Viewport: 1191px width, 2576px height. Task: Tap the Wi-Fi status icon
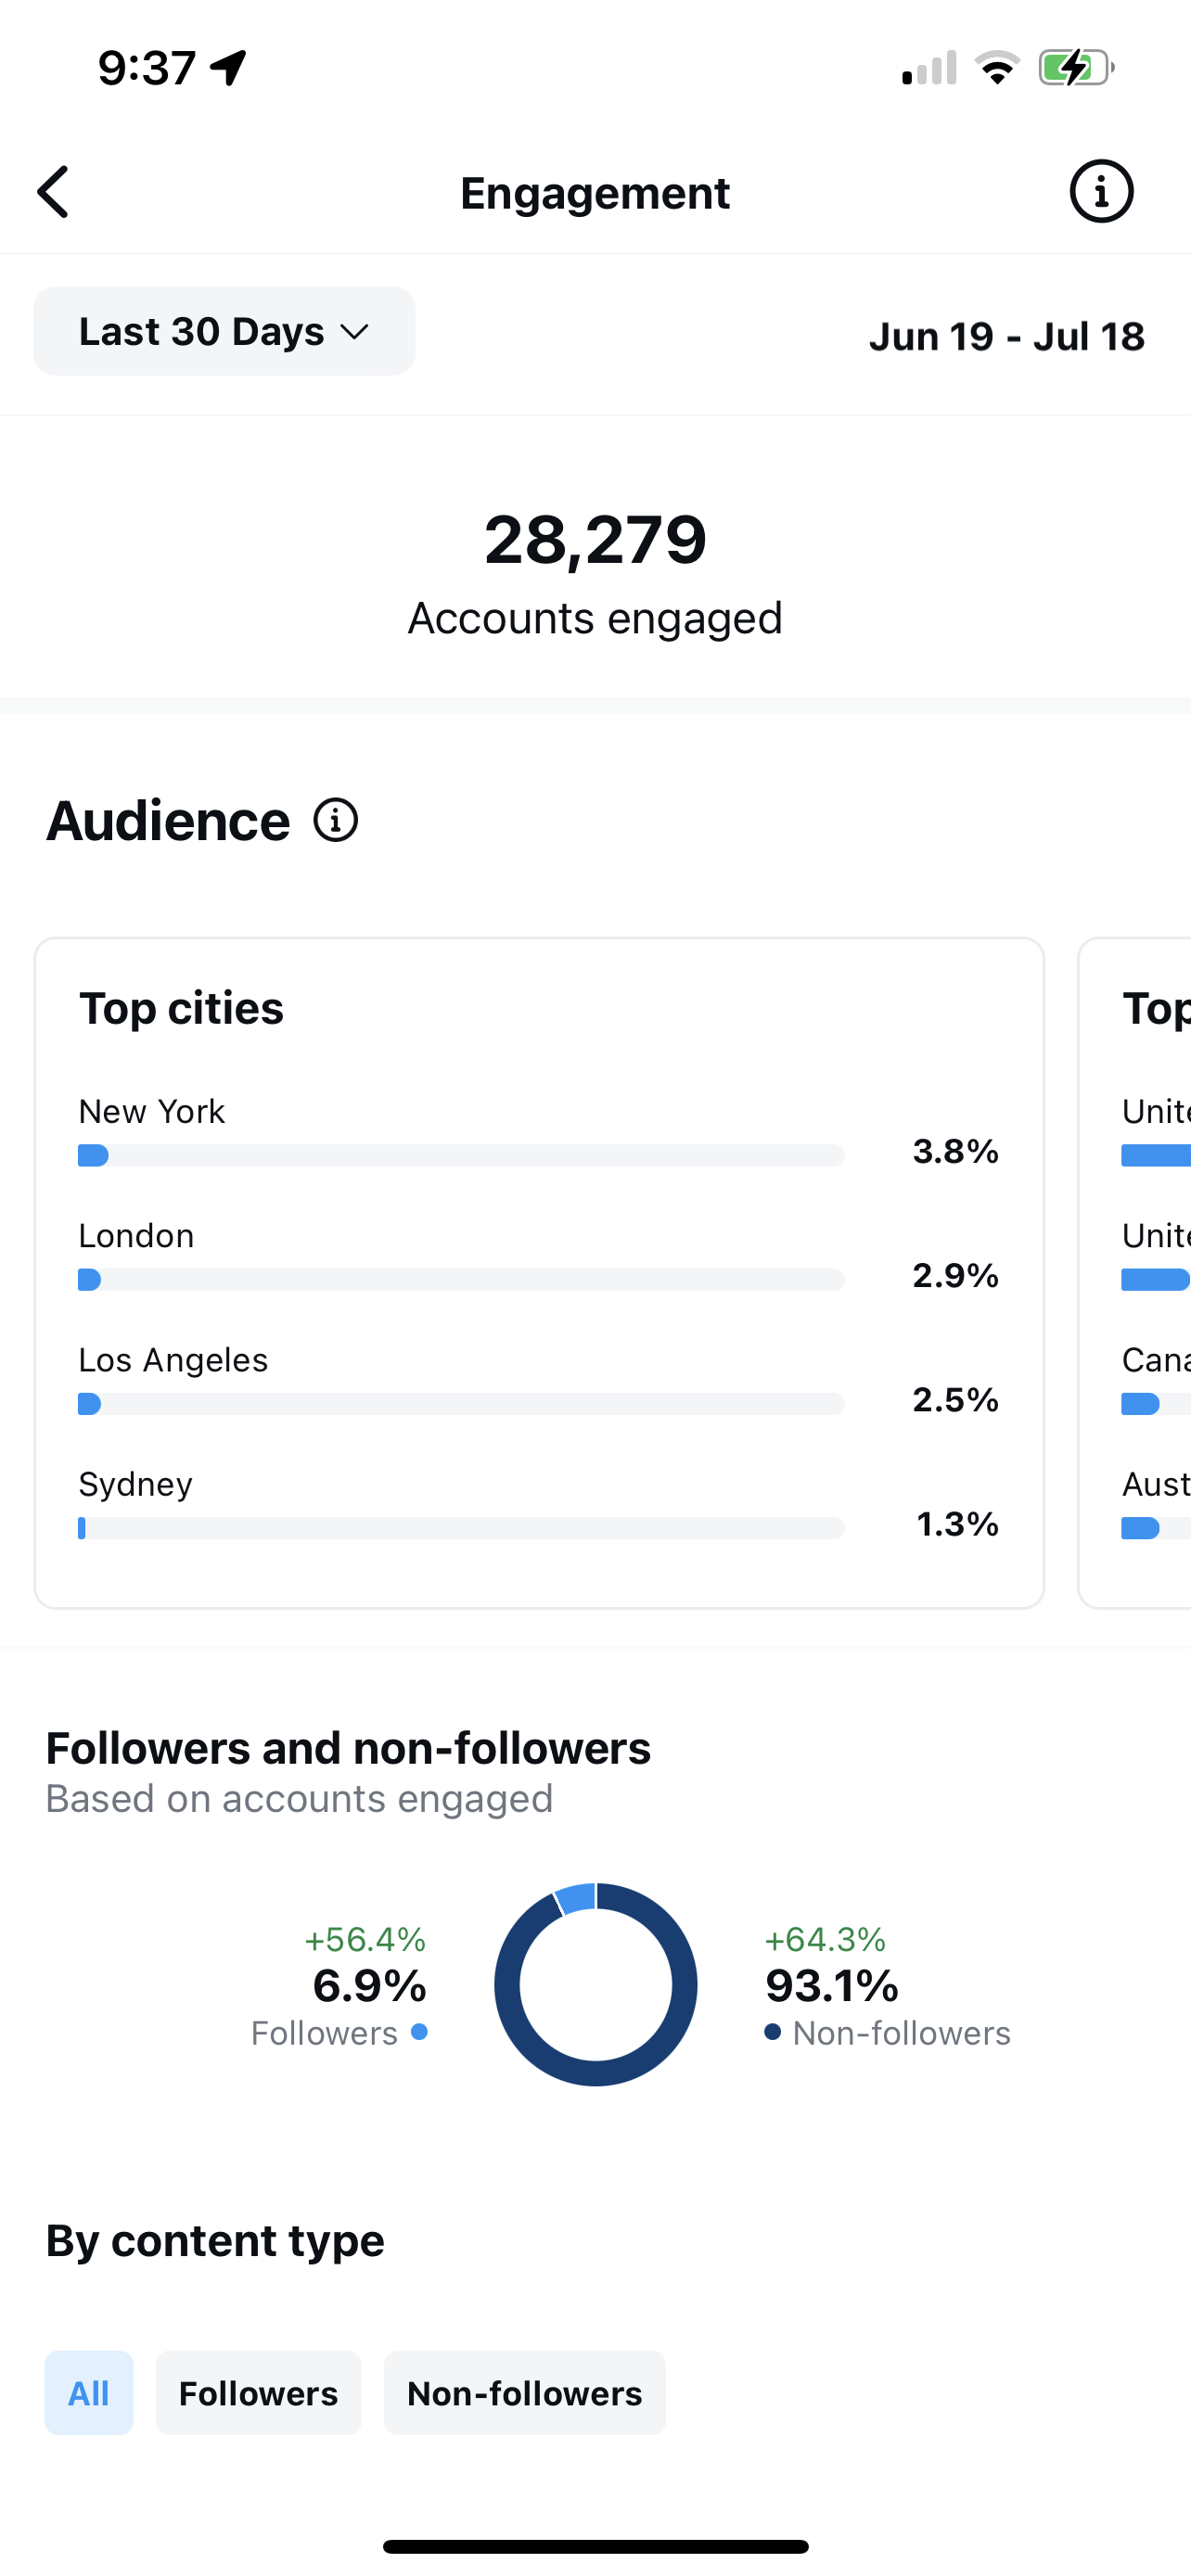[x=997, y=68]
